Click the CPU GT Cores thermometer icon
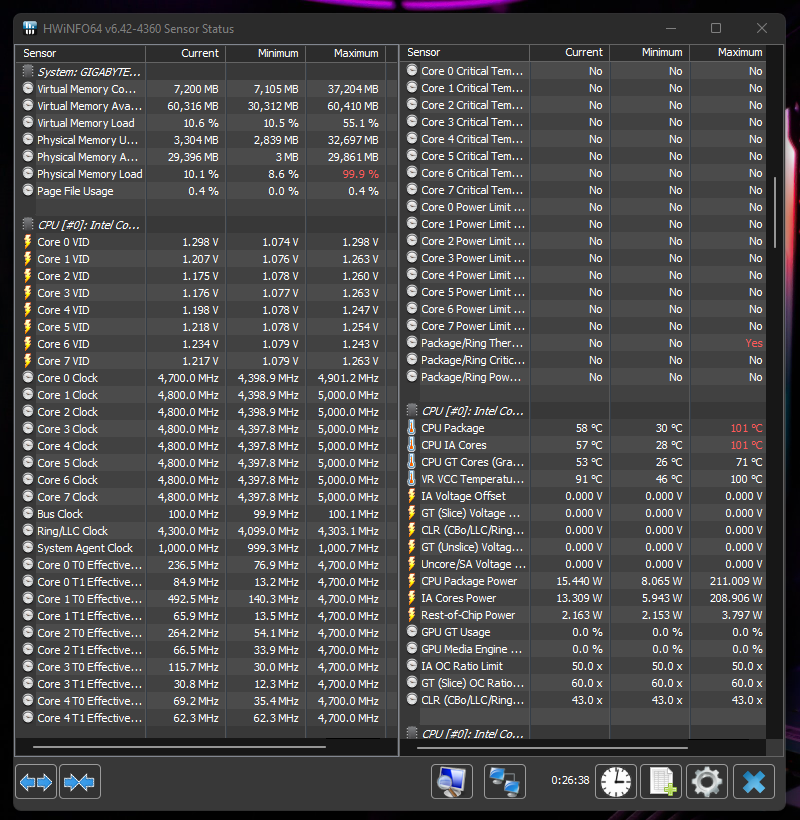Image resolution: width=800 pixels, height=820 pixels. 412,462
